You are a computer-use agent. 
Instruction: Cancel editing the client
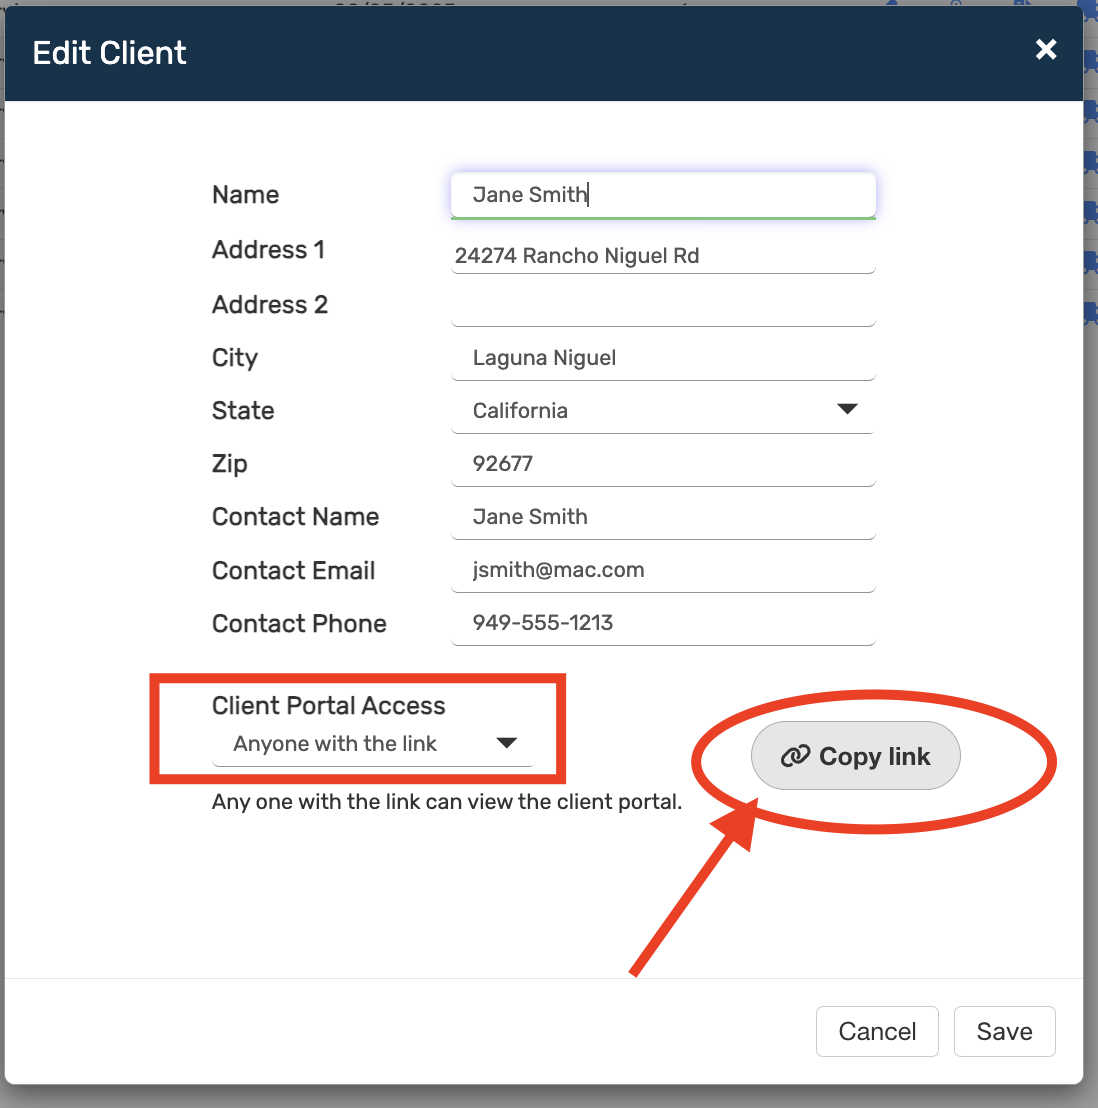pyautogui.click(x=877, y=1031)
